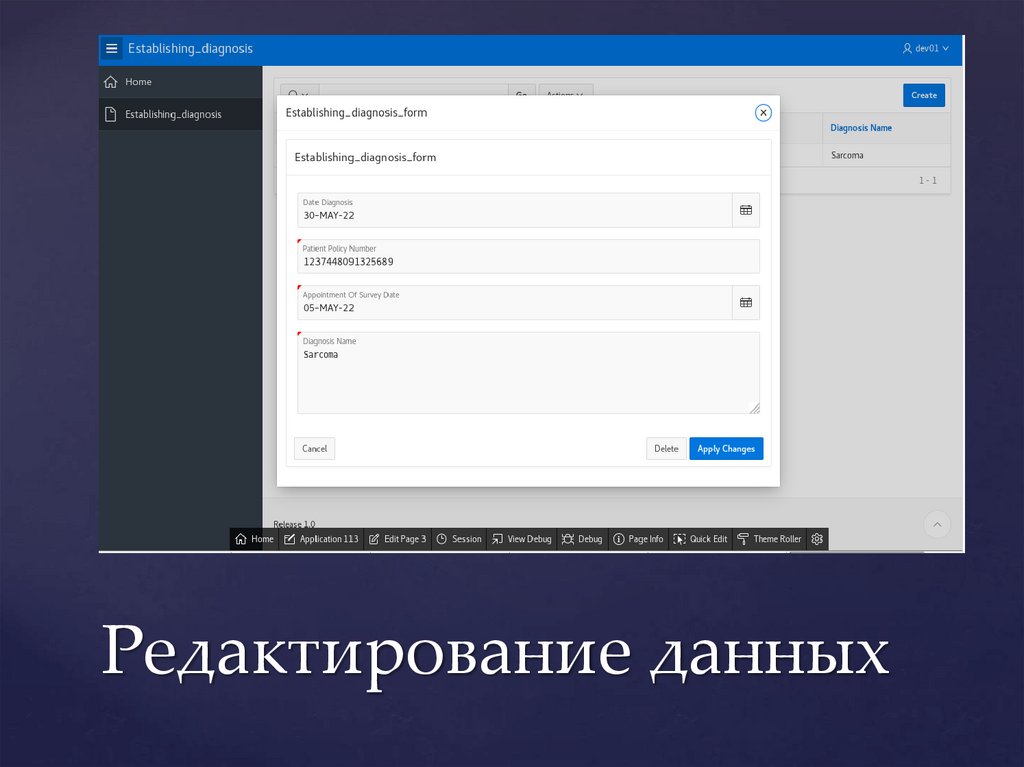Activate Quick Edit mode

[x=699, y=539]
